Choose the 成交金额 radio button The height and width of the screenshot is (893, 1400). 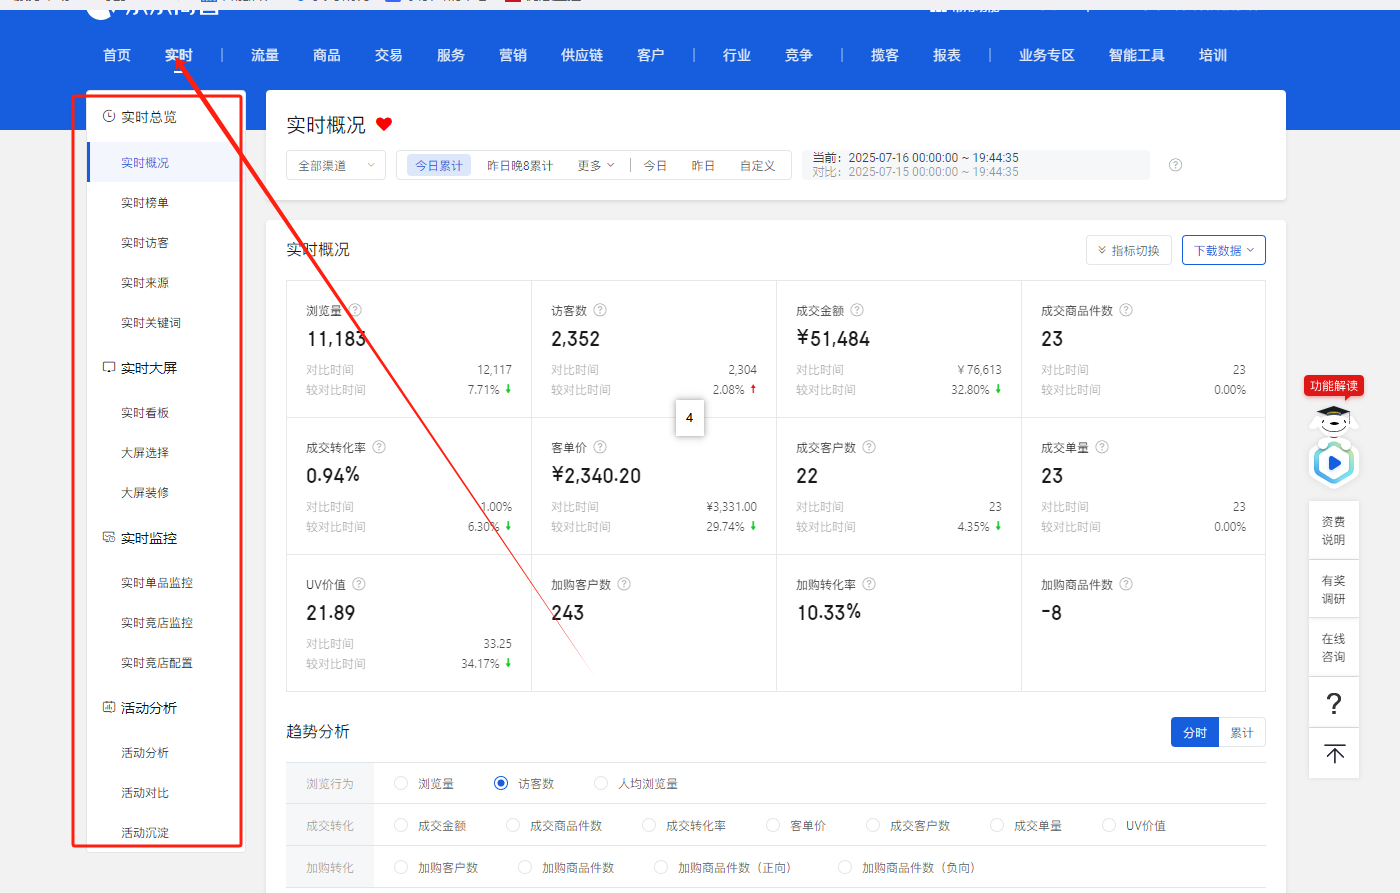[x=401, y=826]
